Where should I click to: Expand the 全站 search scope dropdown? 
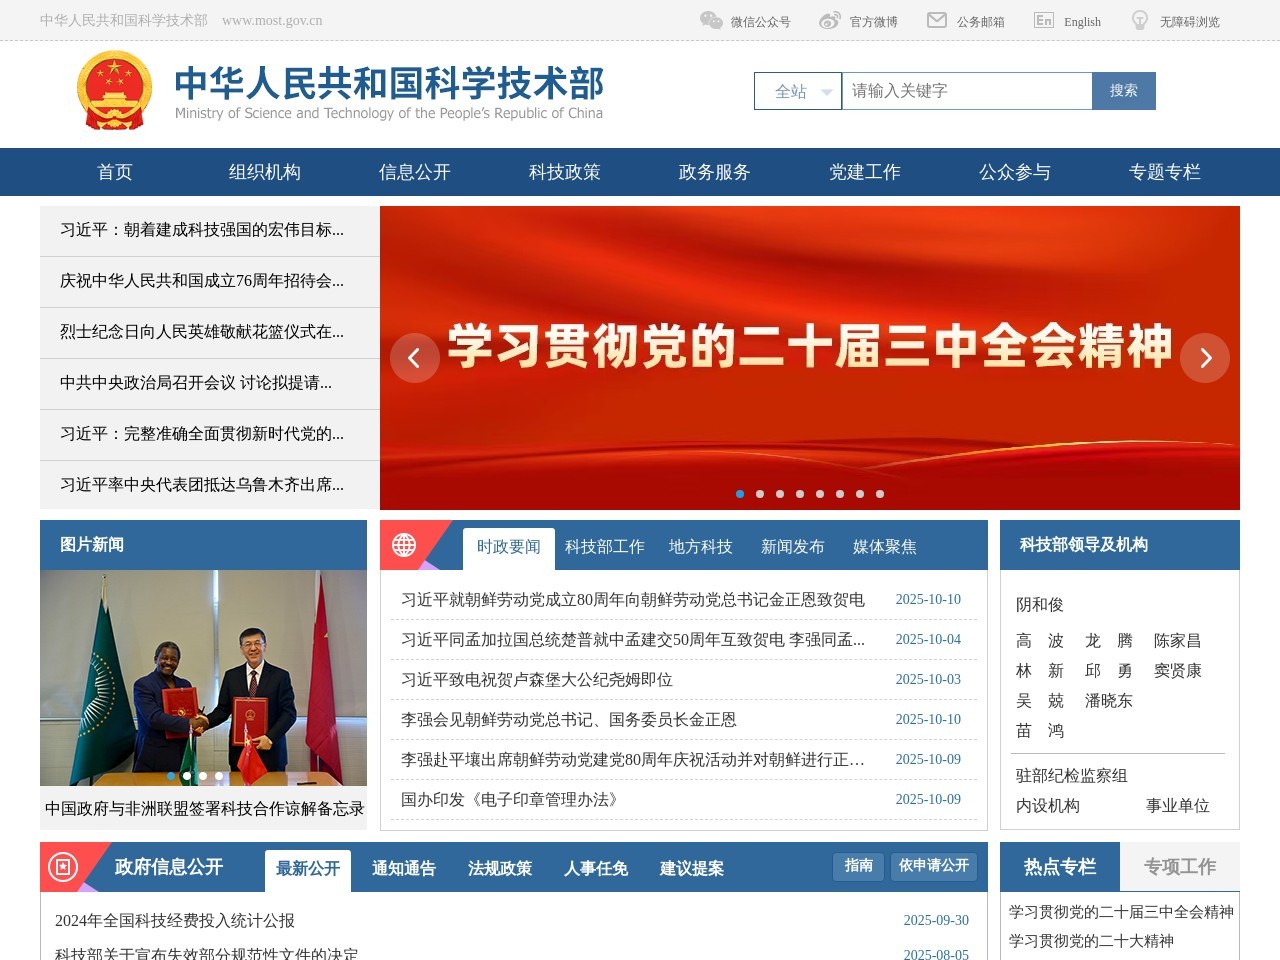tap(798, 91)
